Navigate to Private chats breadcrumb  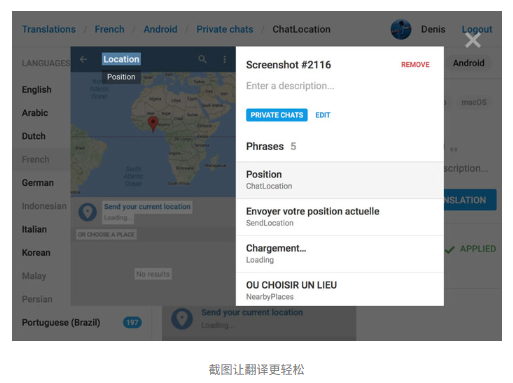pos(225,29)
